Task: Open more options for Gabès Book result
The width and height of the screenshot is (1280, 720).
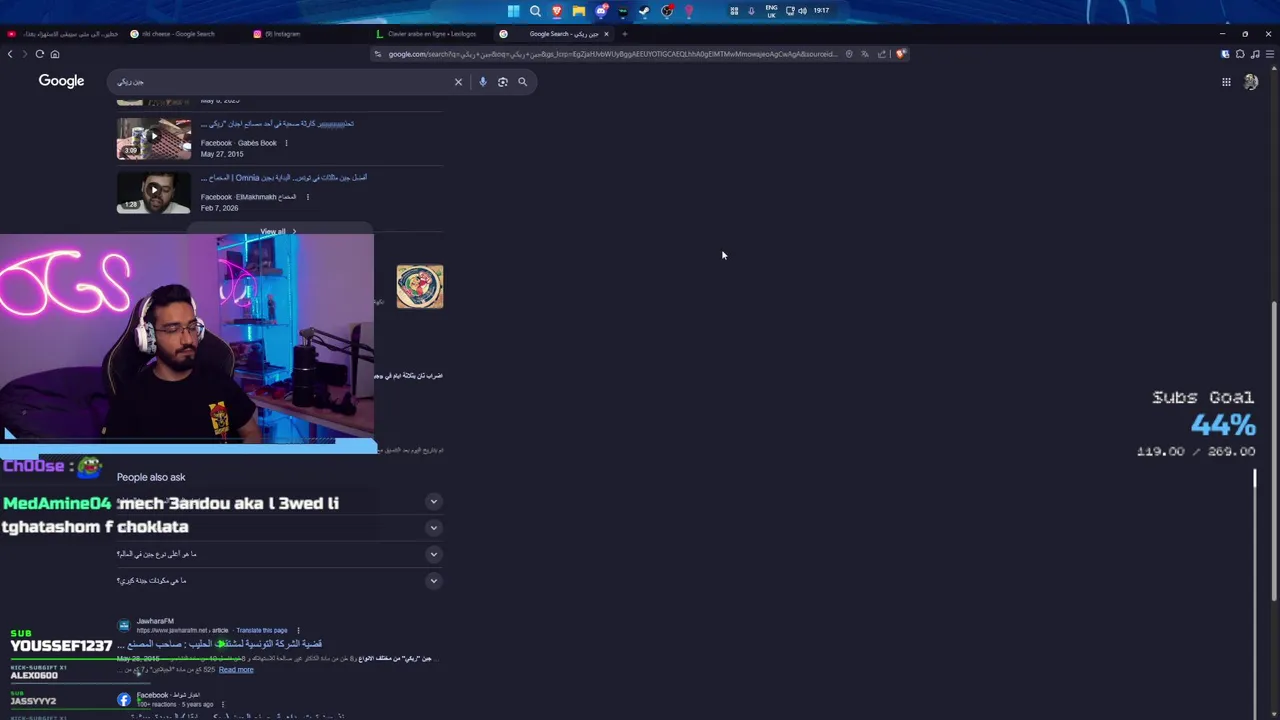Action: (286, 143)
